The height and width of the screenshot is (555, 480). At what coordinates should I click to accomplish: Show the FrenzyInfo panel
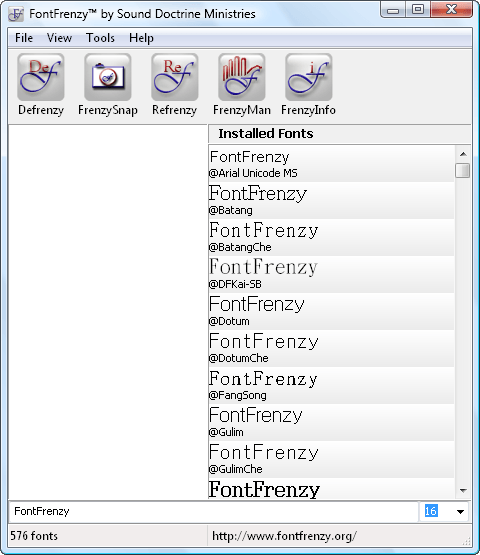click(308, 85)
